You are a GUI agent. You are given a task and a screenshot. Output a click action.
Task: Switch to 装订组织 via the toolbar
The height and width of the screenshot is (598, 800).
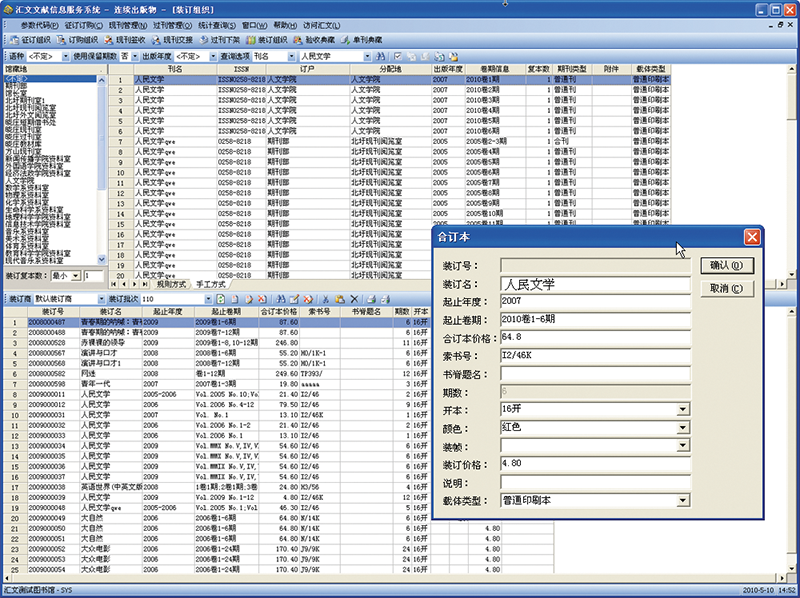(266, 40)
